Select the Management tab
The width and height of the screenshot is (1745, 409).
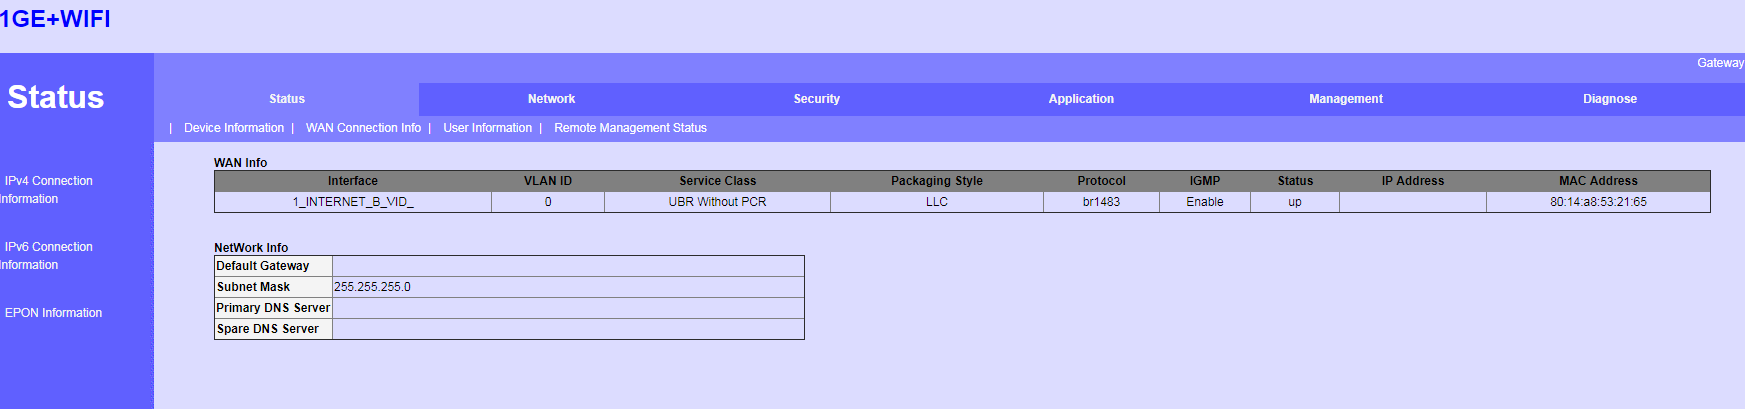[x=1345, y=99]
